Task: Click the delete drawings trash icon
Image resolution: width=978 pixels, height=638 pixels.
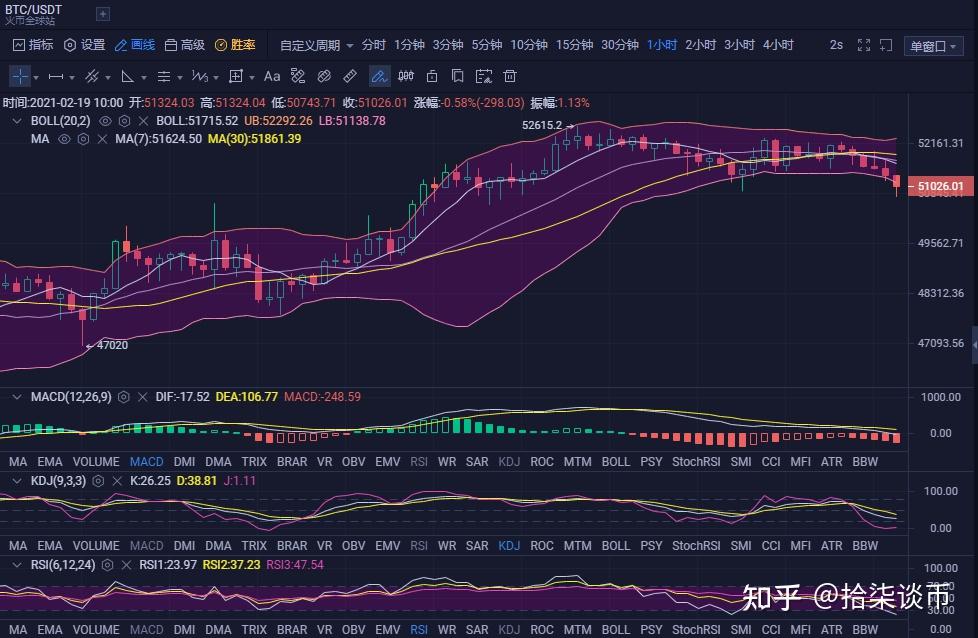Action: (508, 76)
